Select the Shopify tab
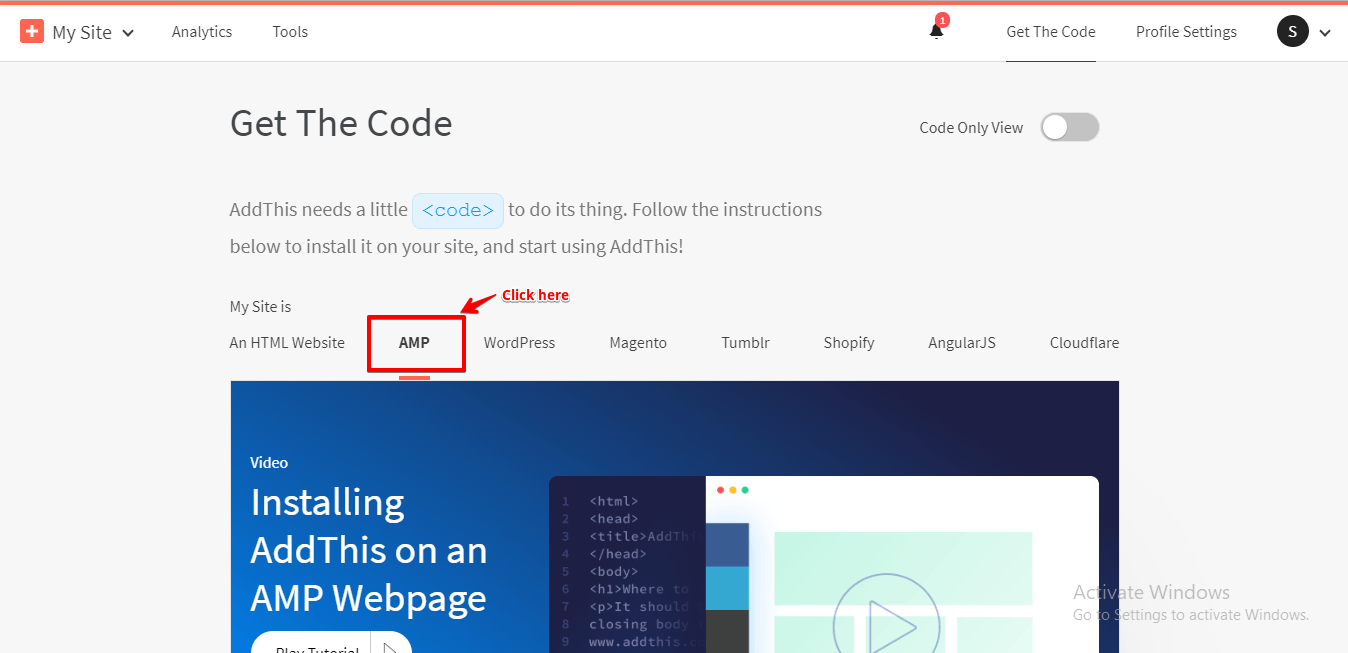1348x653 pixels. (x=849, y=343)
